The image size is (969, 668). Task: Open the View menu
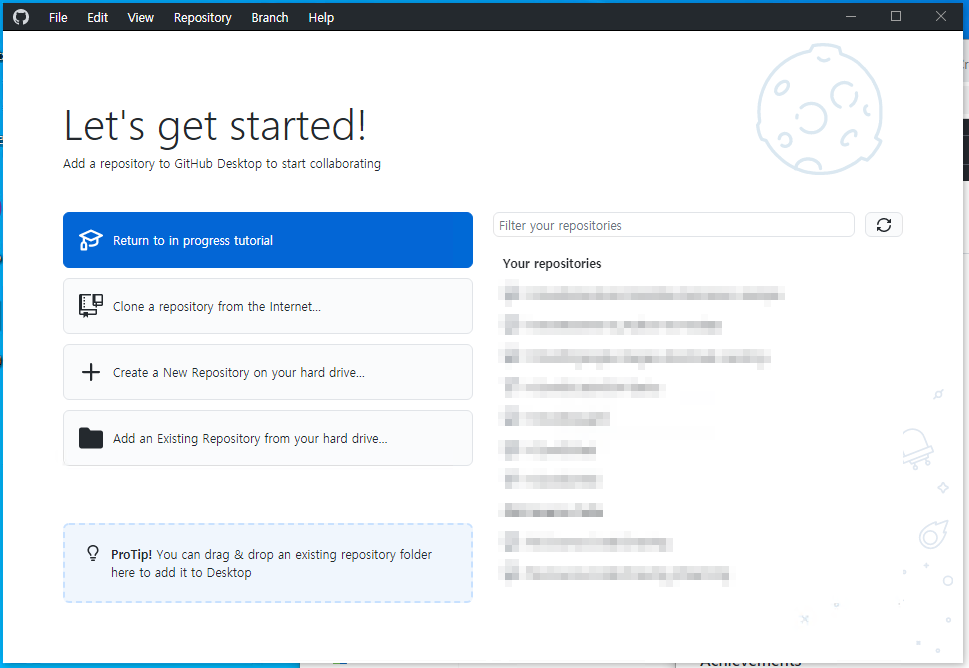[x=140, y=17]
